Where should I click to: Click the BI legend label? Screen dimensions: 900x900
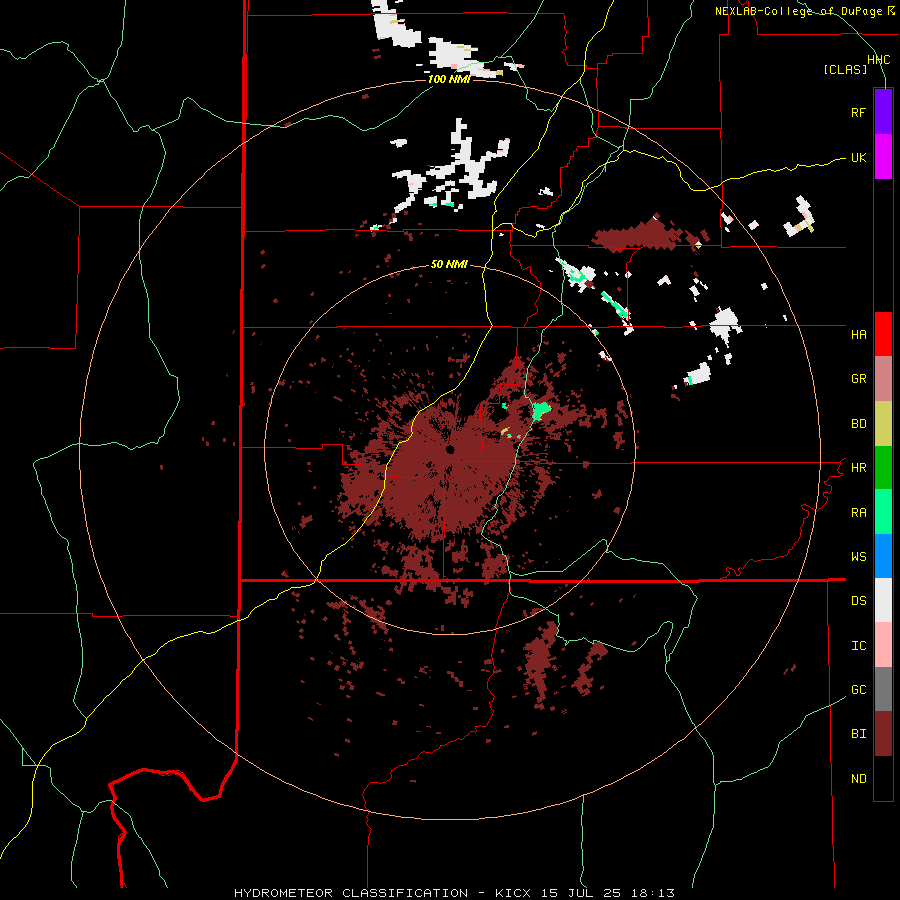click(x=858, y=734)
